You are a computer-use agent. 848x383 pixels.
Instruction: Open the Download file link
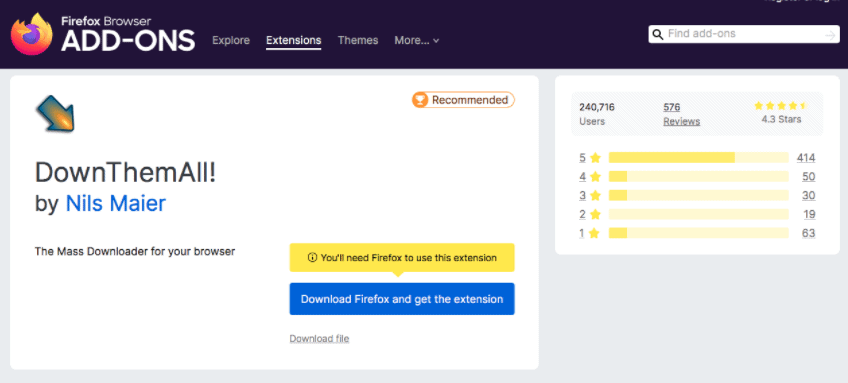[319, 339]
